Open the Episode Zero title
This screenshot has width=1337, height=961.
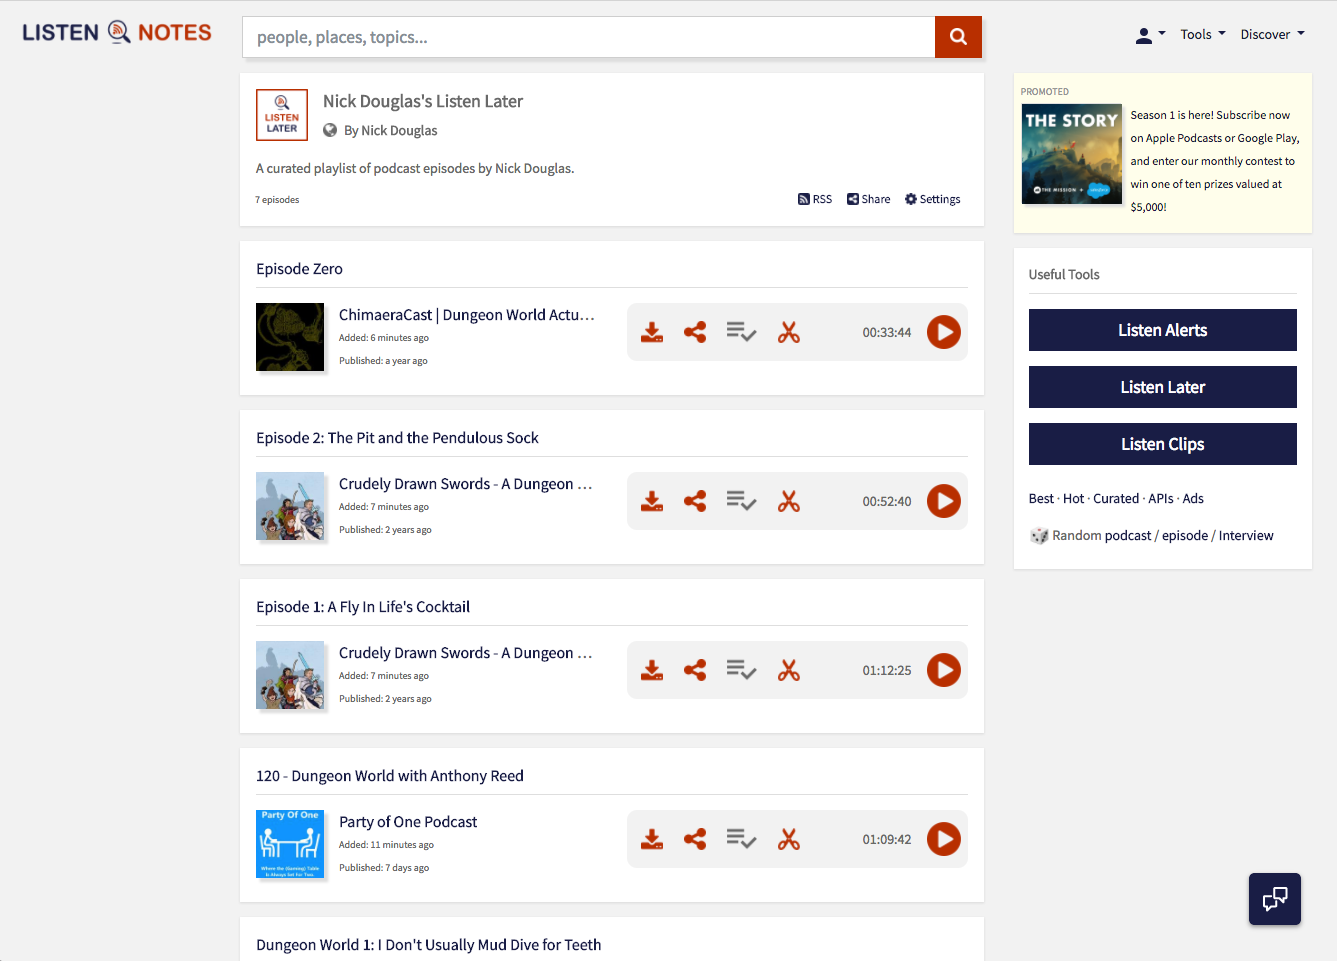coord(299,269)
